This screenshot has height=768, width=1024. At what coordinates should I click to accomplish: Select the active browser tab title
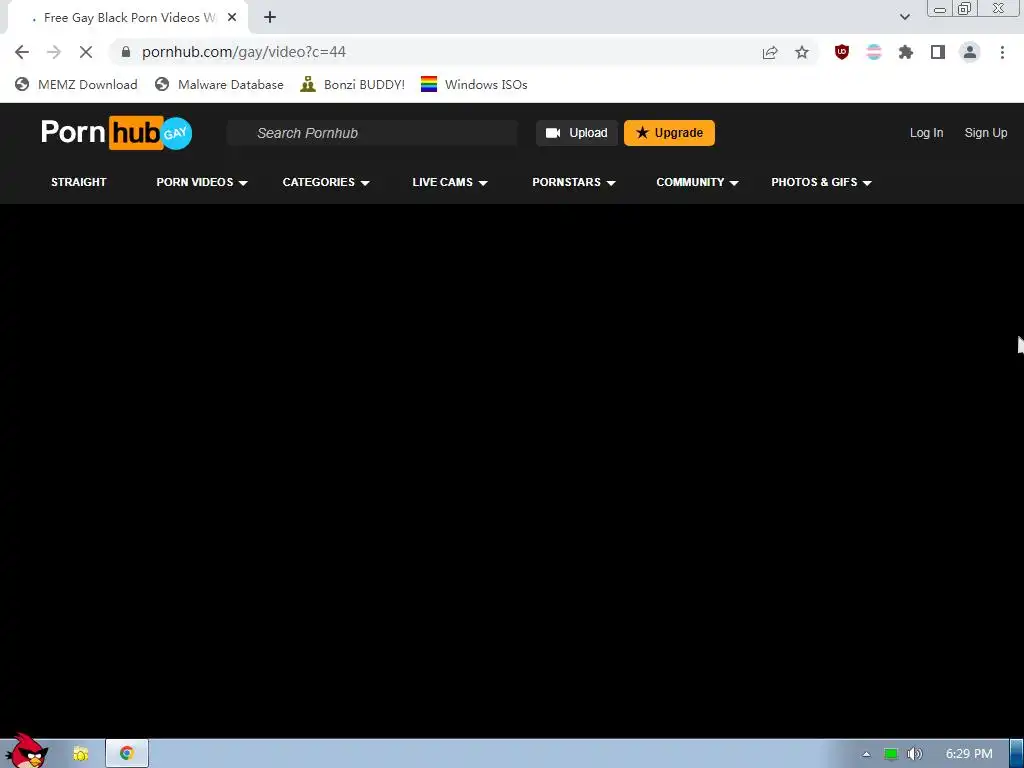(129, 18)
